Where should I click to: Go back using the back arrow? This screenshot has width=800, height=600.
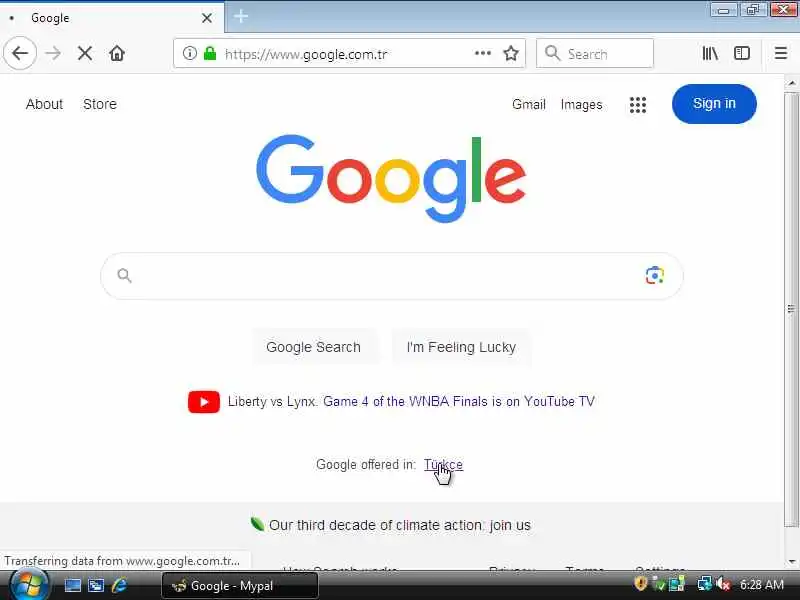pos(20,53)
